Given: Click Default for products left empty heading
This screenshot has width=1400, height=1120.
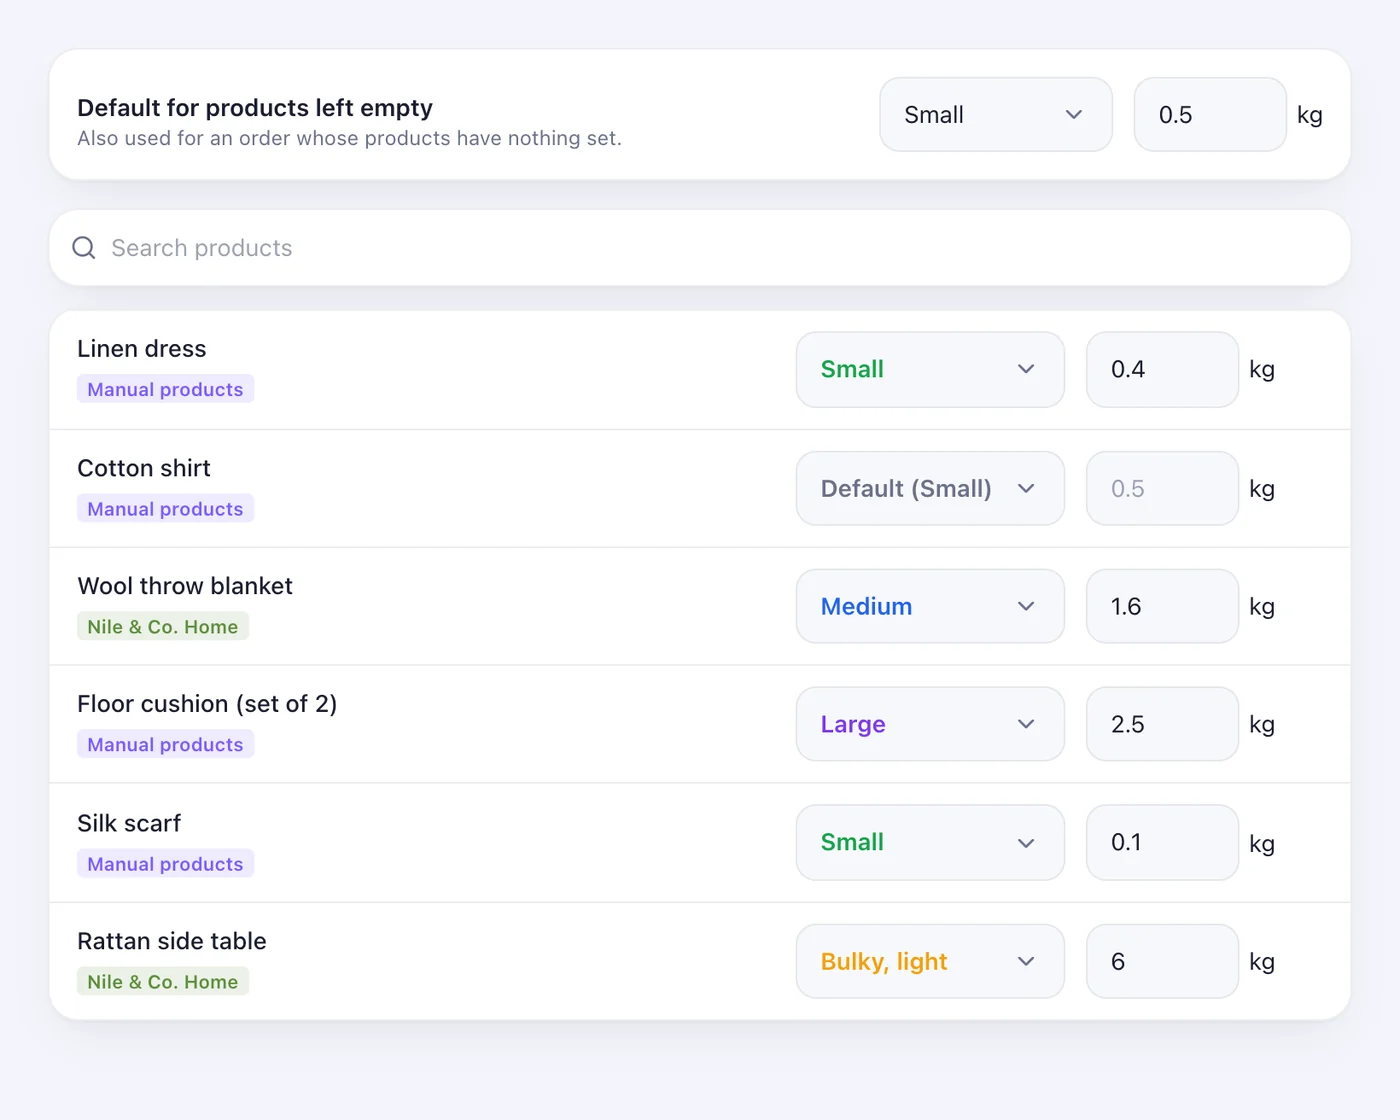Looking at the screenshot, I should coord(255,108).
